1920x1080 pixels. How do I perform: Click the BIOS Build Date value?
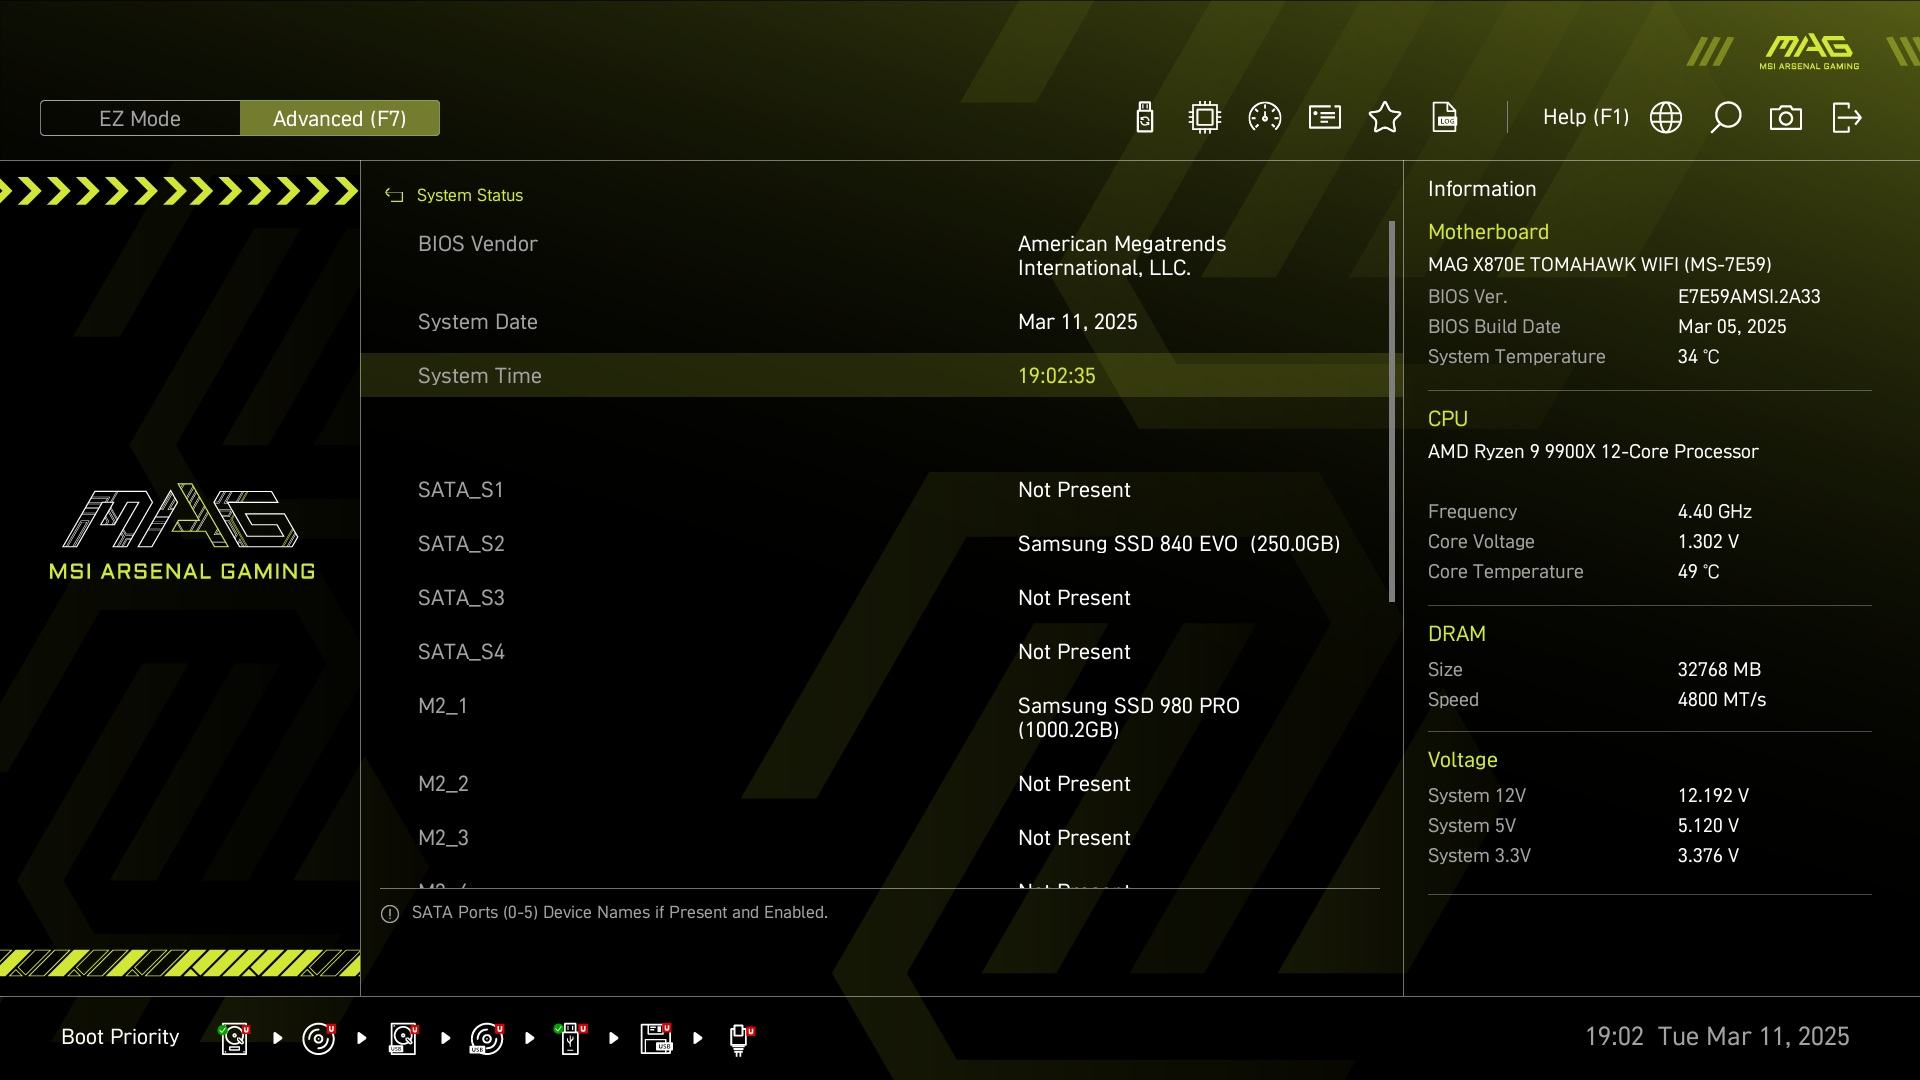[x=1732, y=327]
